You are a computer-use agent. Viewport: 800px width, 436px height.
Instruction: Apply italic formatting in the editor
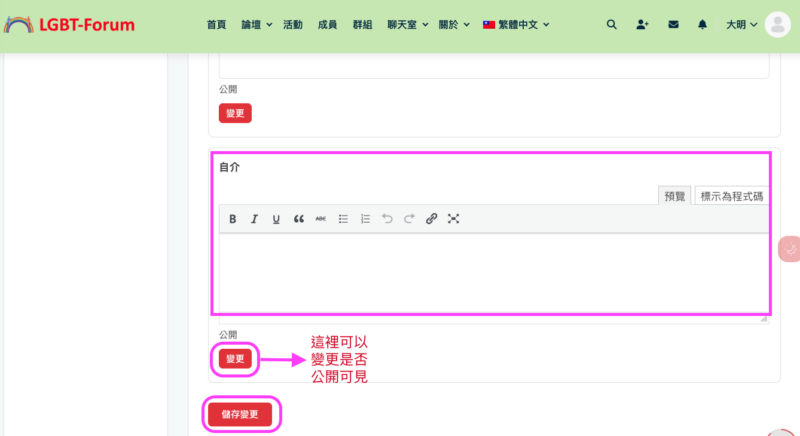tap(255, 219)
